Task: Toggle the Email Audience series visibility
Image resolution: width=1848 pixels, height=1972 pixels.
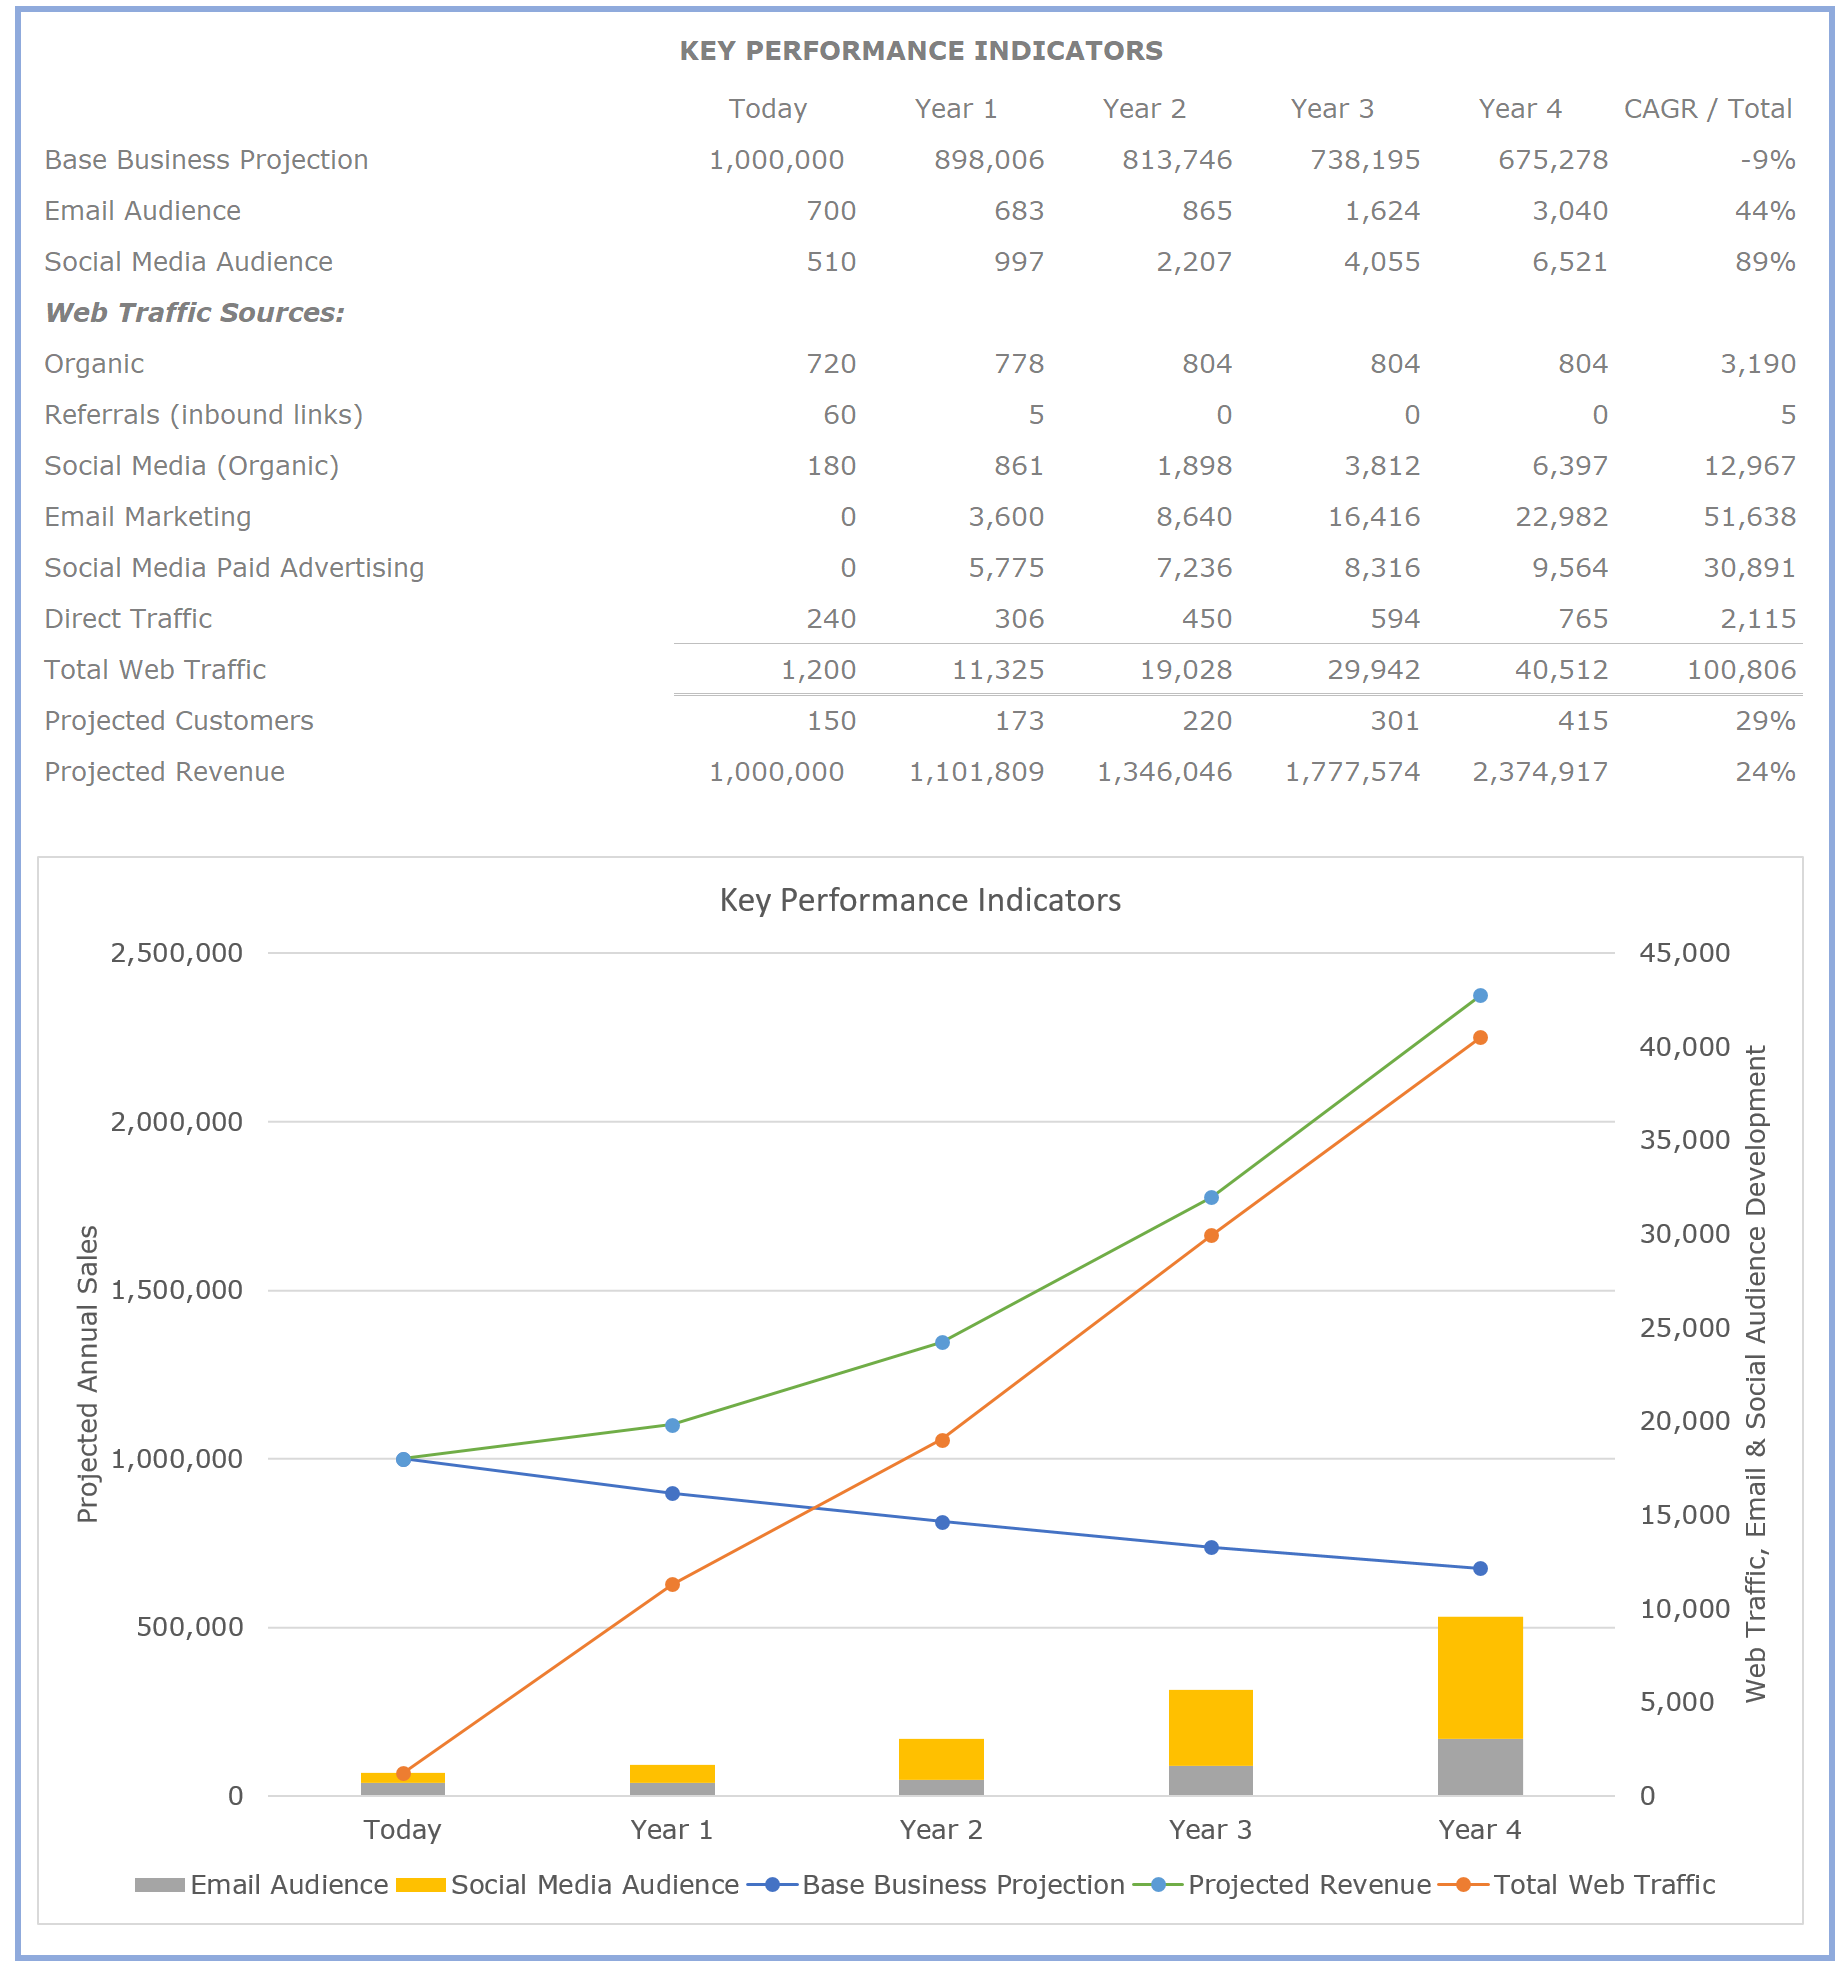Action: tap(288, 1884)
